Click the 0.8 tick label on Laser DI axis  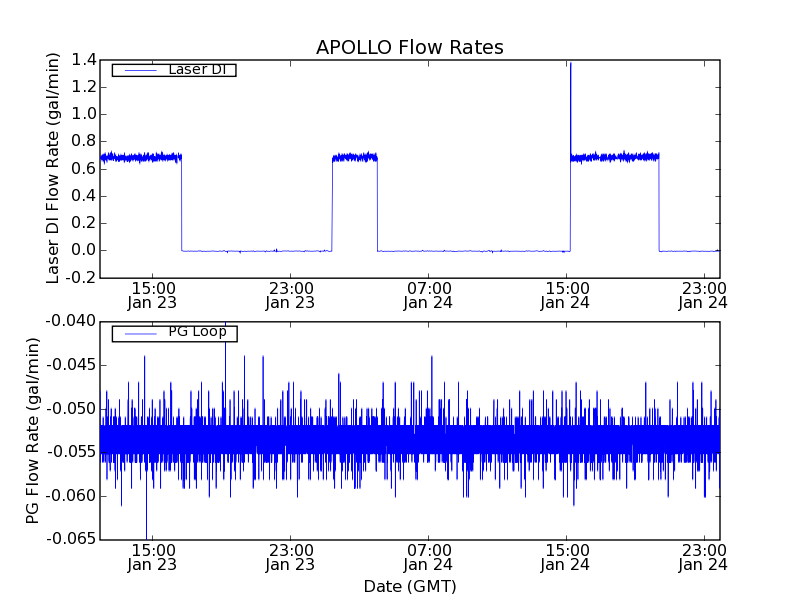(x=84, y=141)
